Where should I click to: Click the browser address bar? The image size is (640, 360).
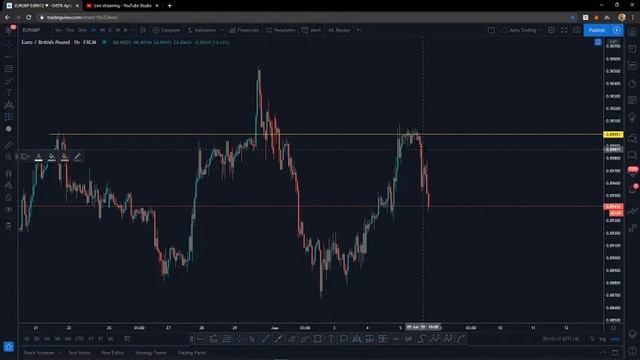click(x=302, y=18)
